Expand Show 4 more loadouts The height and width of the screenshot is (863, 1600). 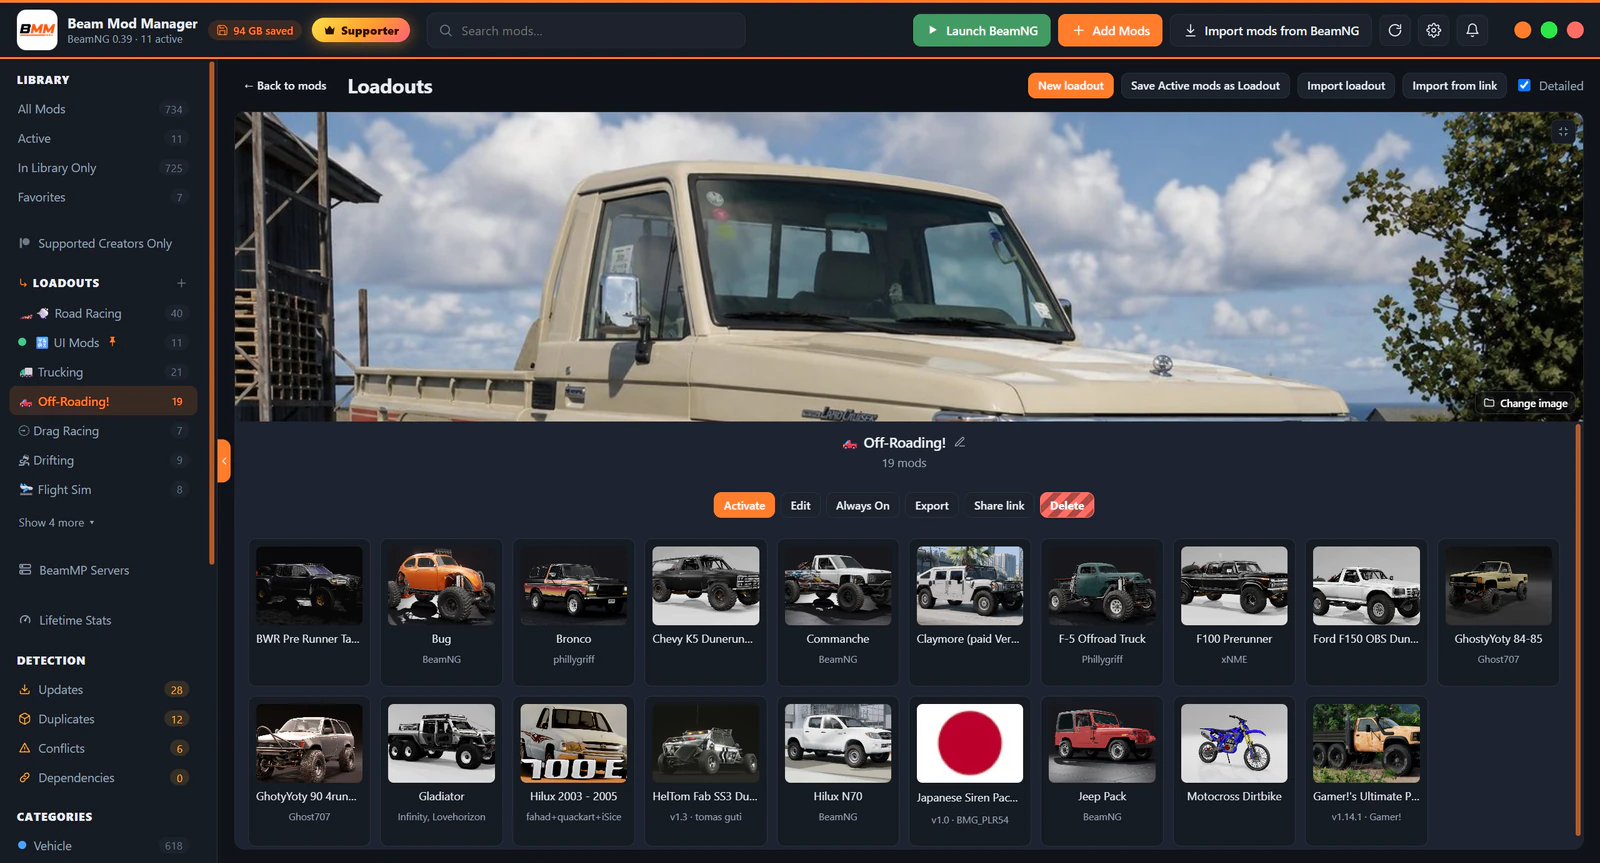click(x=56, y=523)
